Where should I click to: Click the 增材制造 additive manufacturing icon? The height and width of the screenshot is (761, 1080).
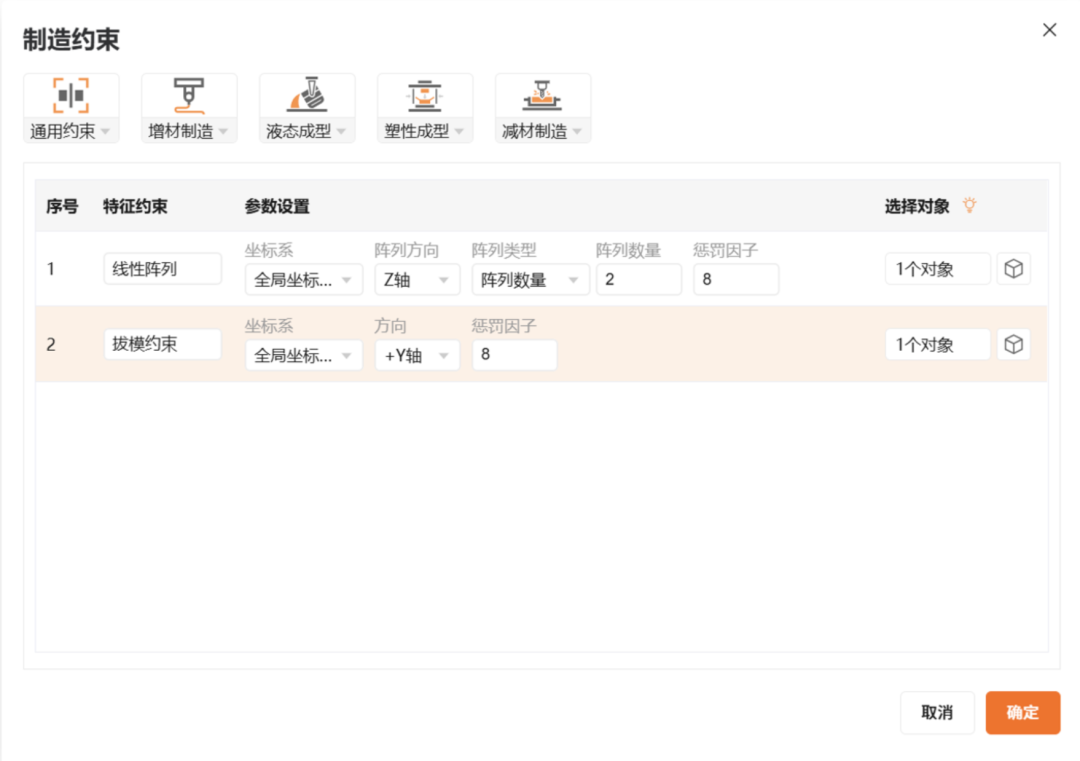189,96
